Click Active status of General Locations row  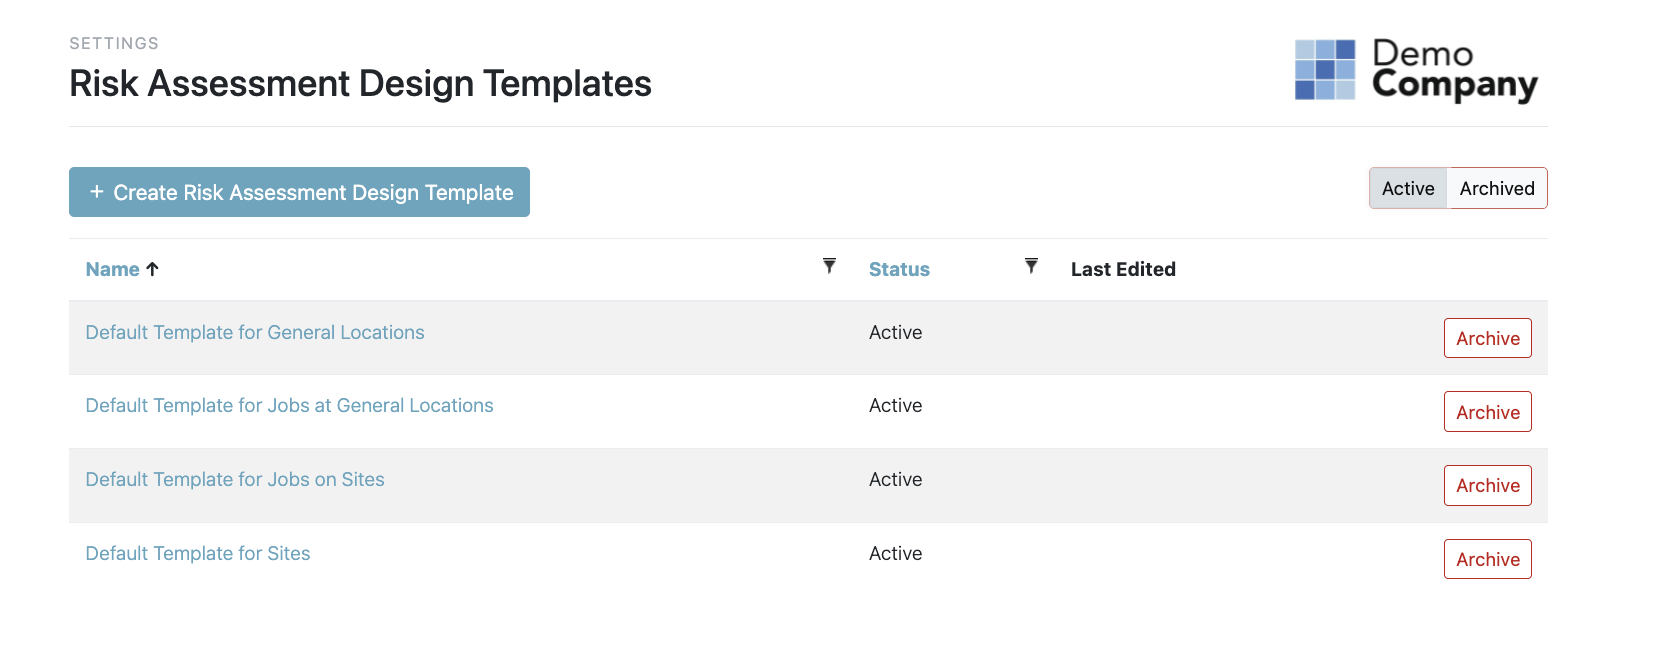[895, 332]
